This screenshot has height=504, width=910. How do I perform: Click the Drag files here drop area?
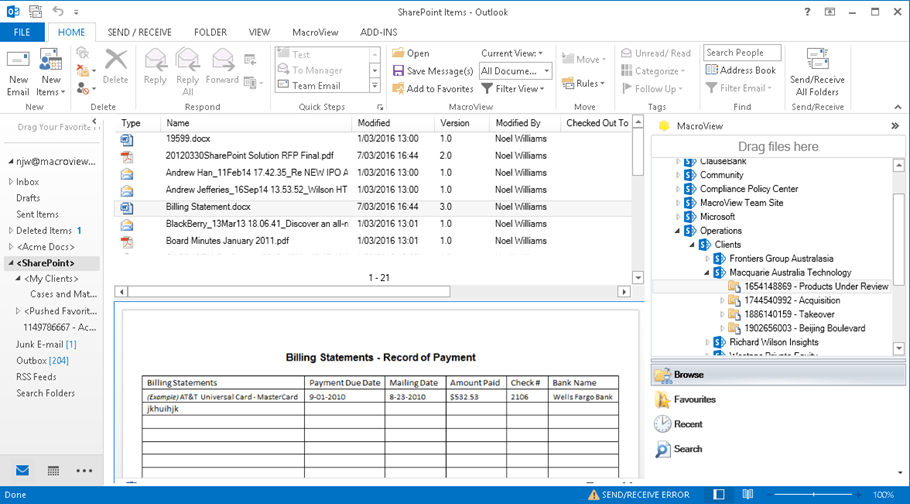[778, 147]
